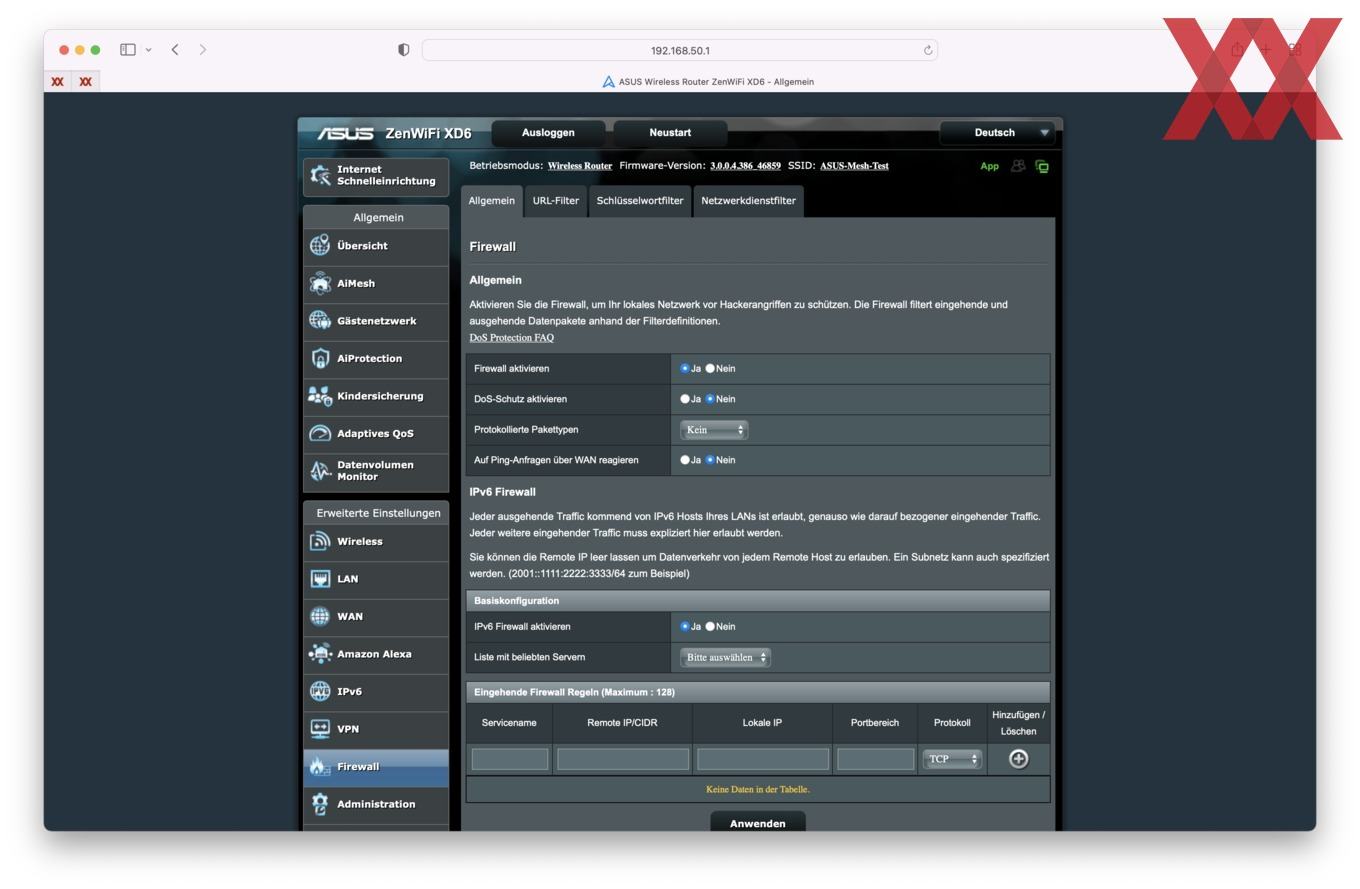This screenshot has width=1360, height=889.
Task: Open Protokollierte Pakettypen dropdown
Action: 714,430
